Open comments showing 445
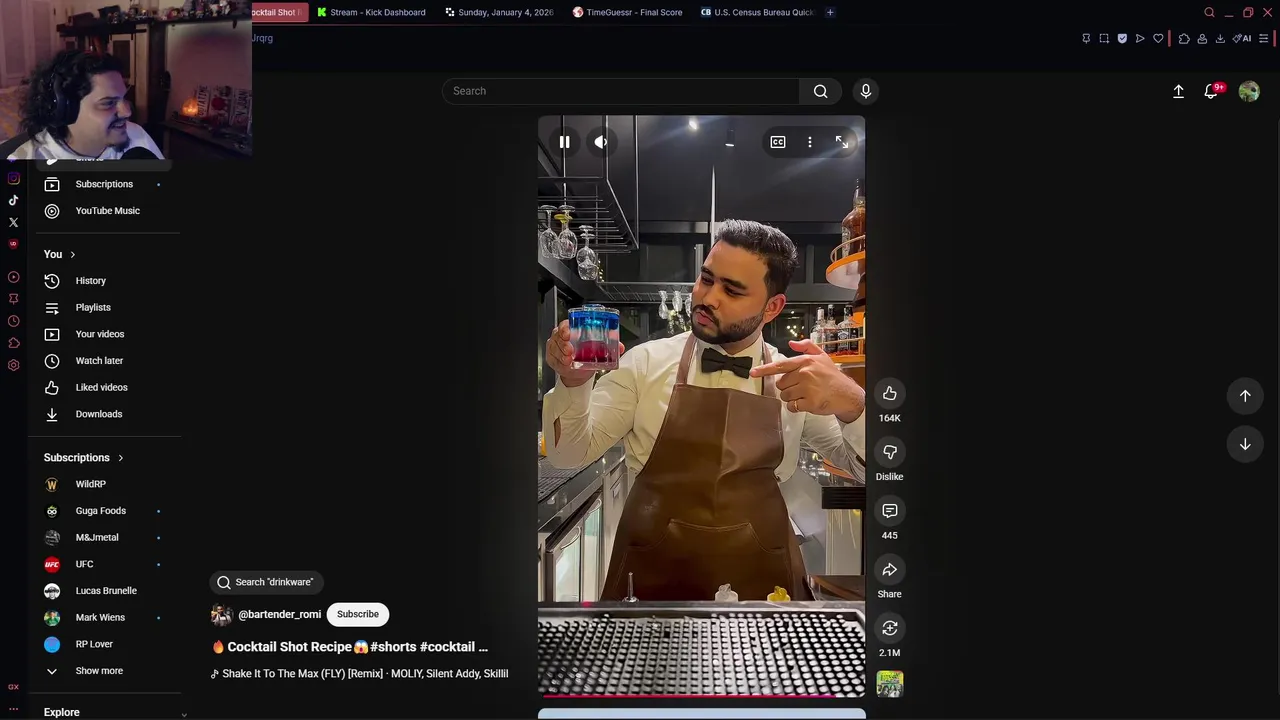Image resolution: width=1280 pixels, height=720 pixels. click(x=890, y=511)
